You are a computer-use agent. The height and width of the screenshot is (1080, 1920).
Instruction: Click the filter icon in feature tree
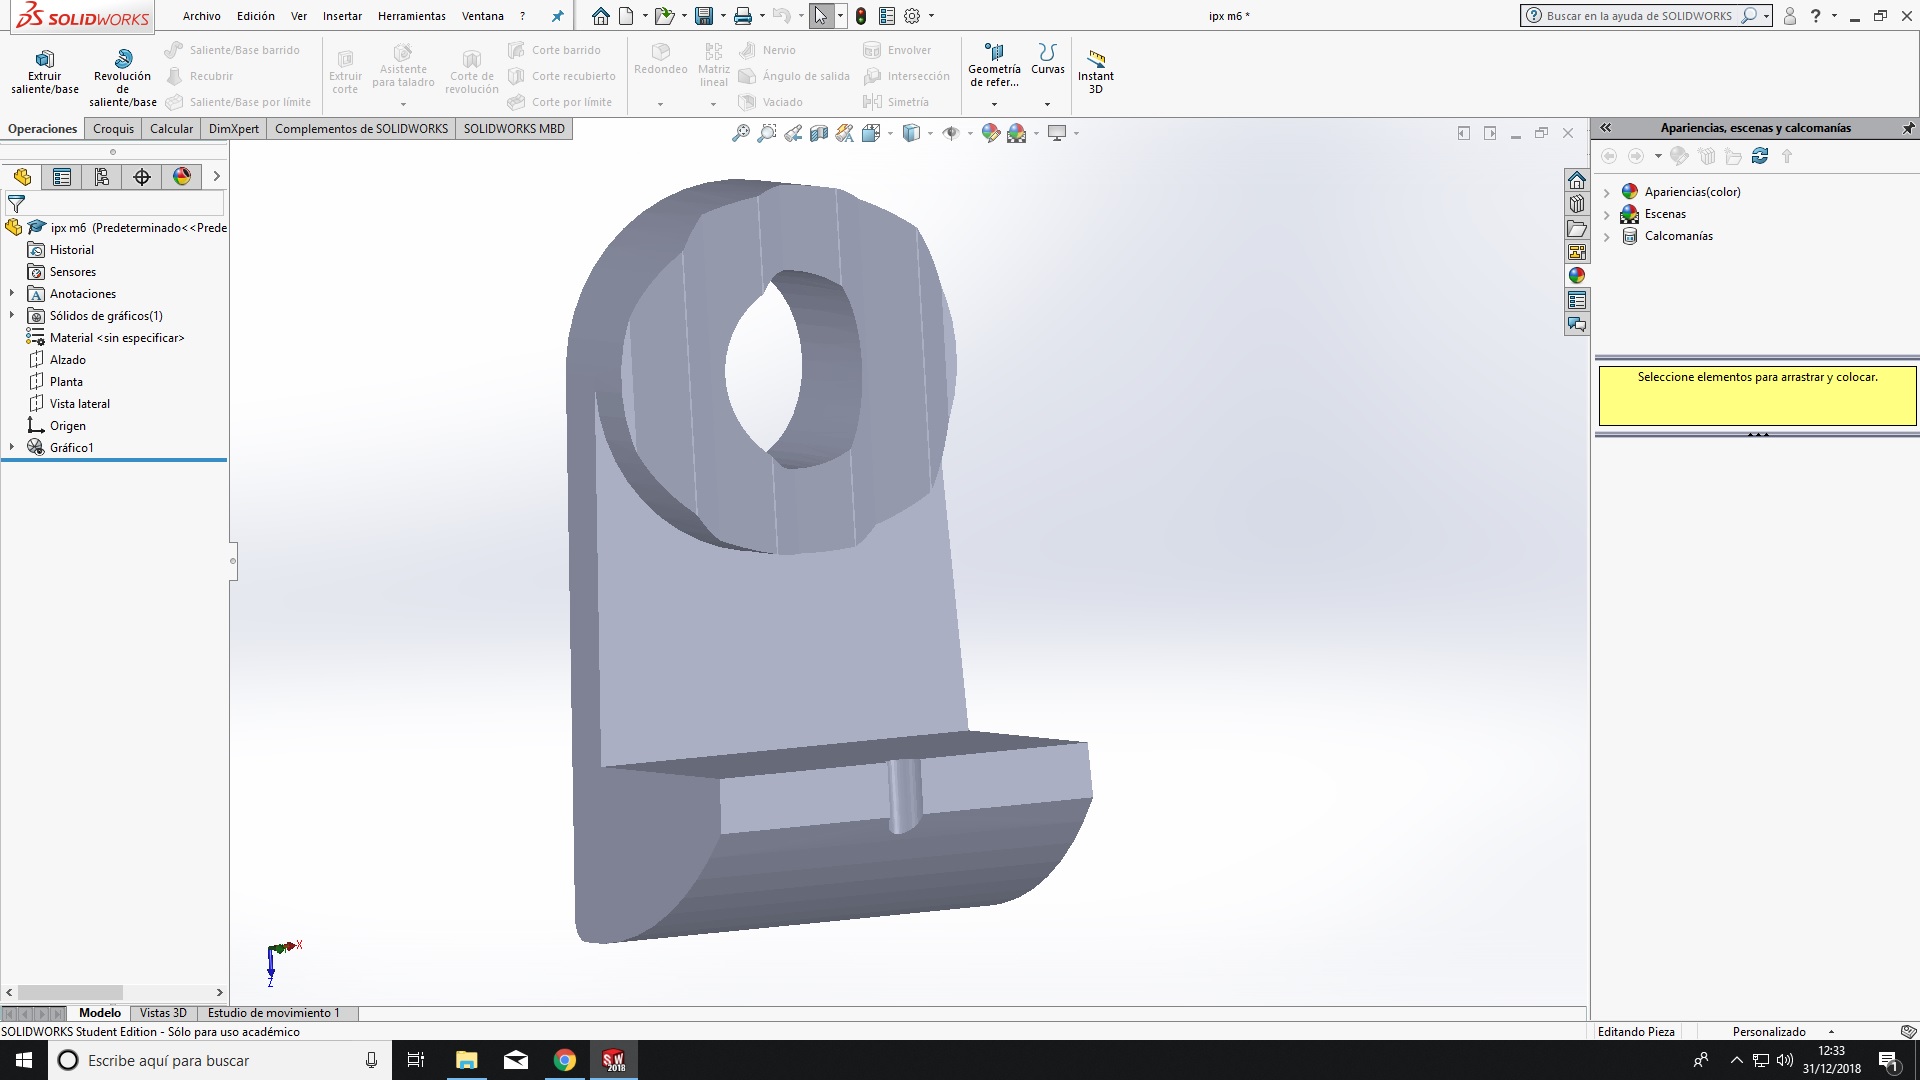(x=16, y=203)
